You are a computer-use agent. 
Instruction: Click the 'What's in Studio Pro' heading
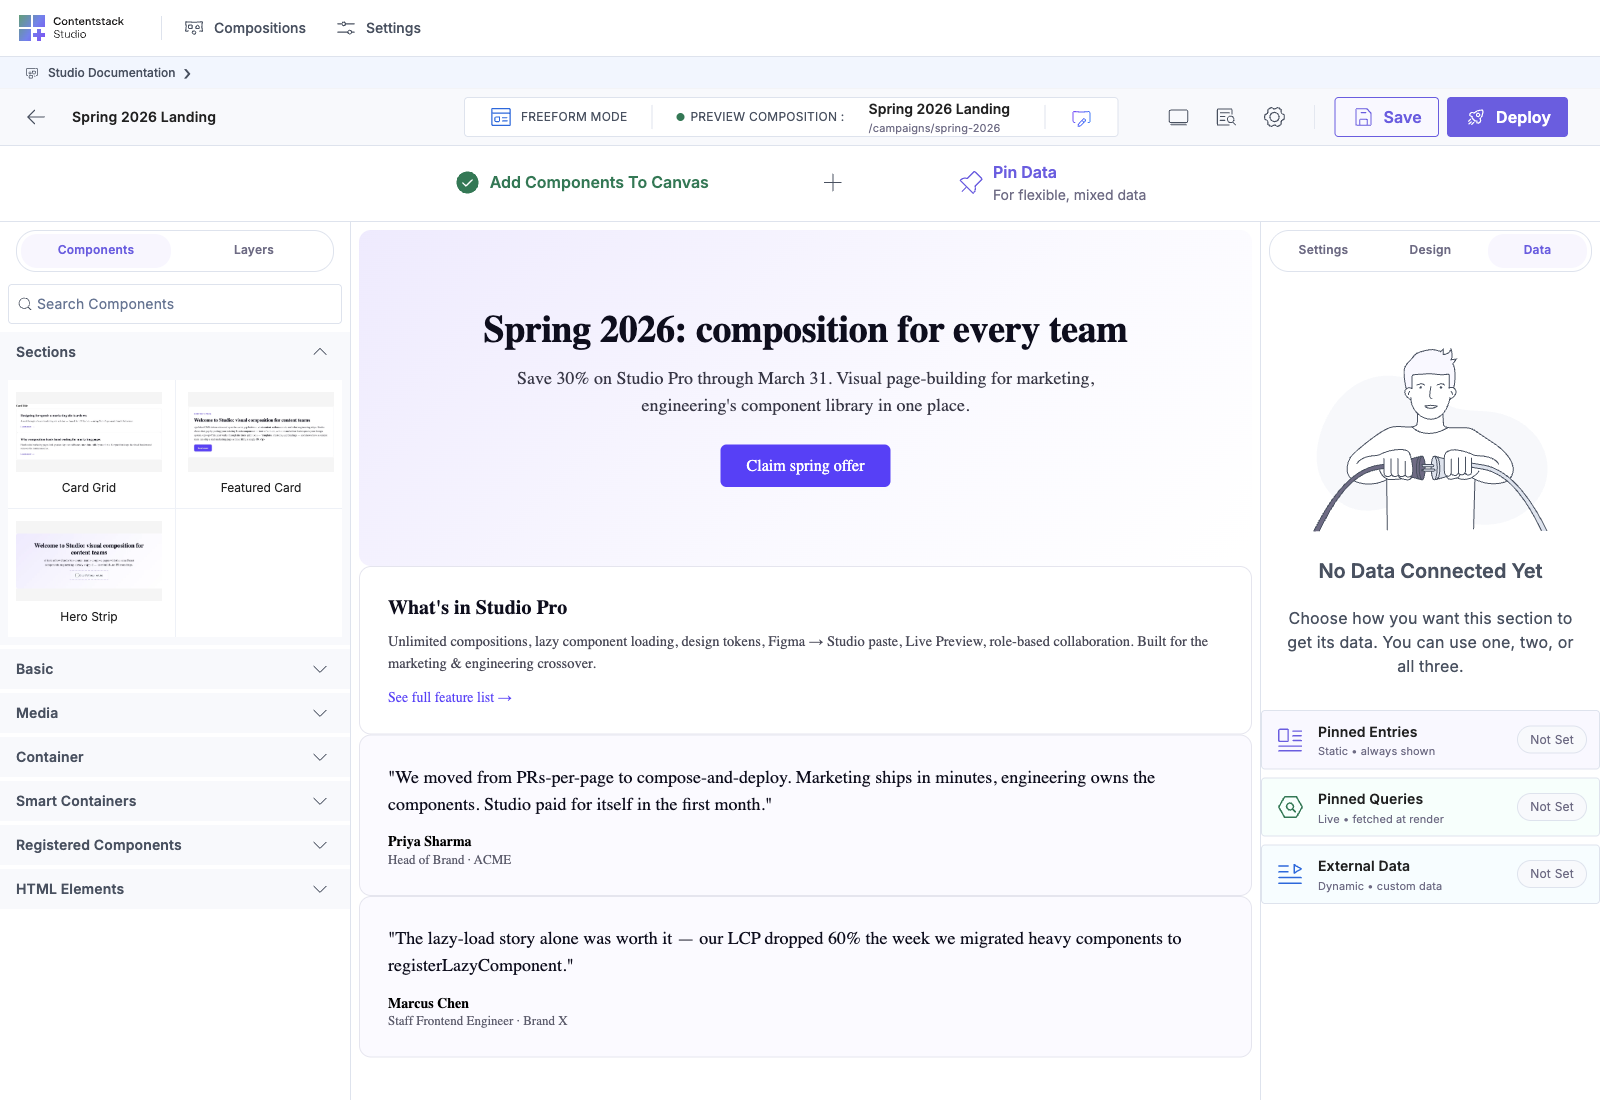tap(478, 608)
